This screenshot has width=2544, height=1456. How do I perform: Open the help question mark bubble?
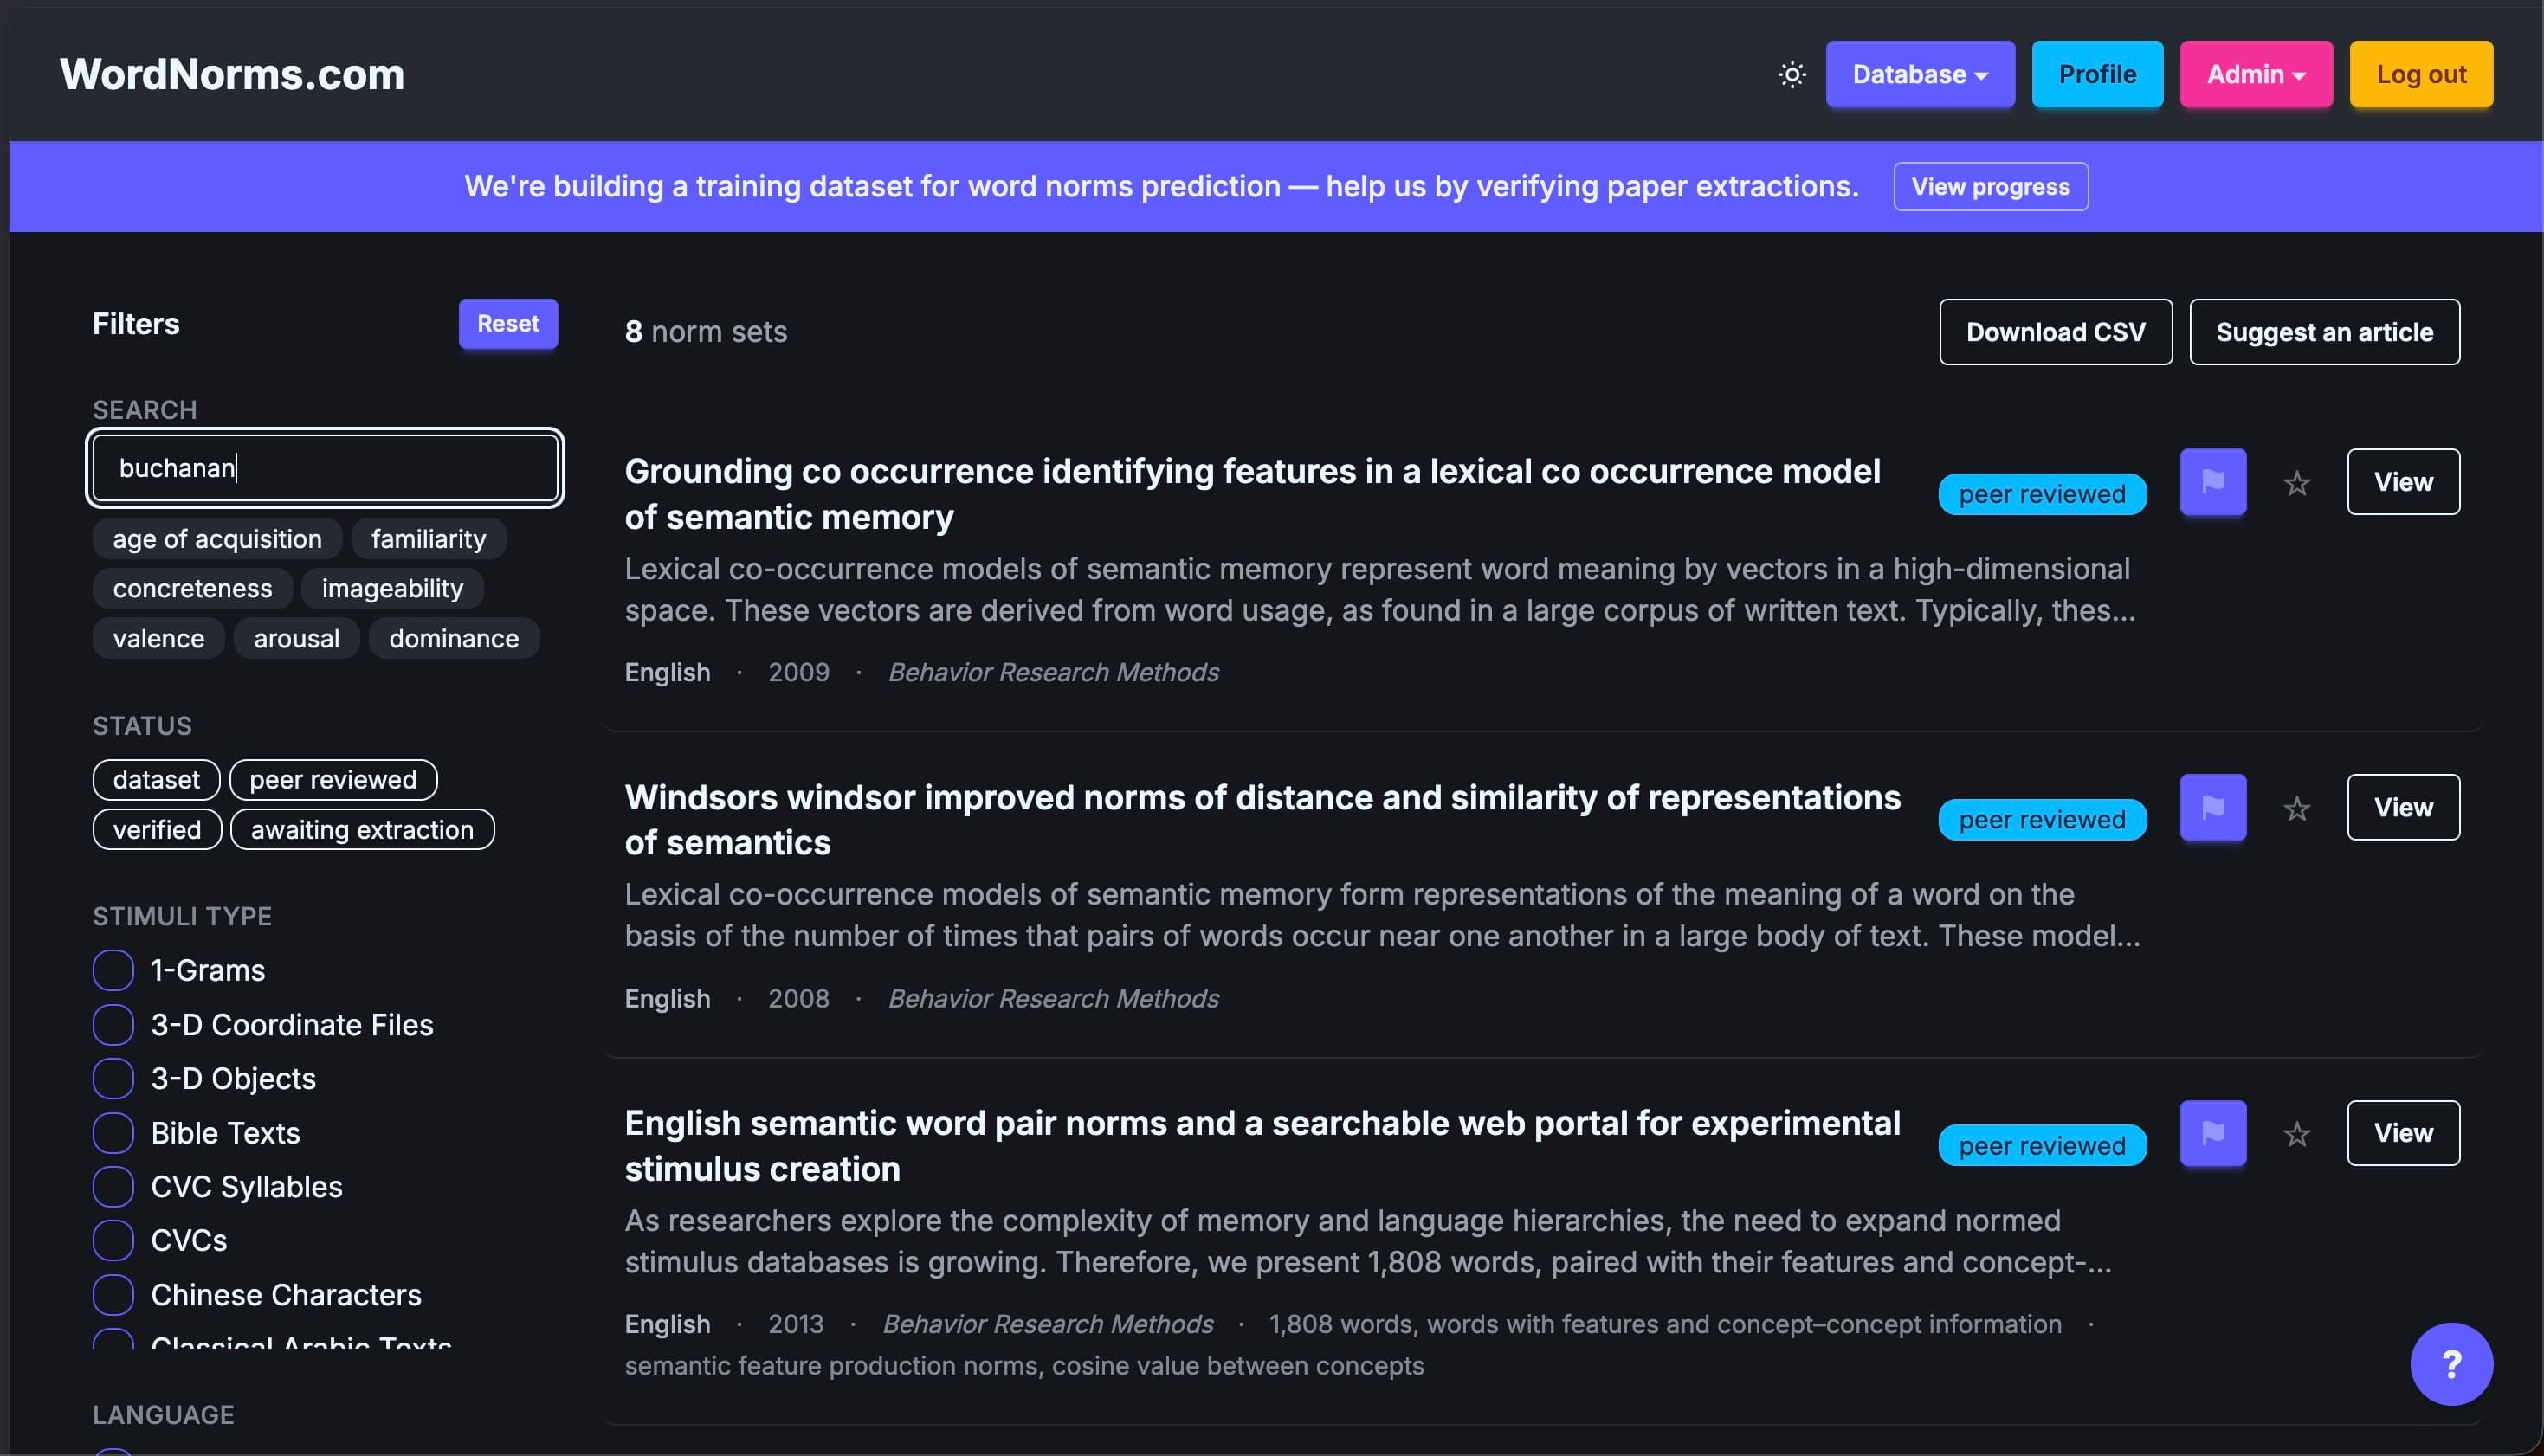tap(2451, 1364)
